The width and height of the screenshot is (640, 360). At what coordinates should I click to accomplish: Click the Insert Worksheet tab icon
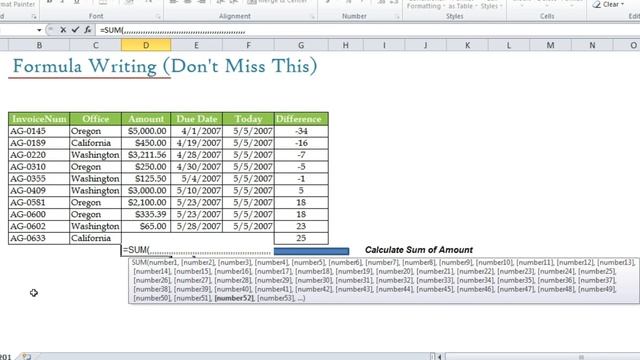pyautogui.click(x=26, y=357)
